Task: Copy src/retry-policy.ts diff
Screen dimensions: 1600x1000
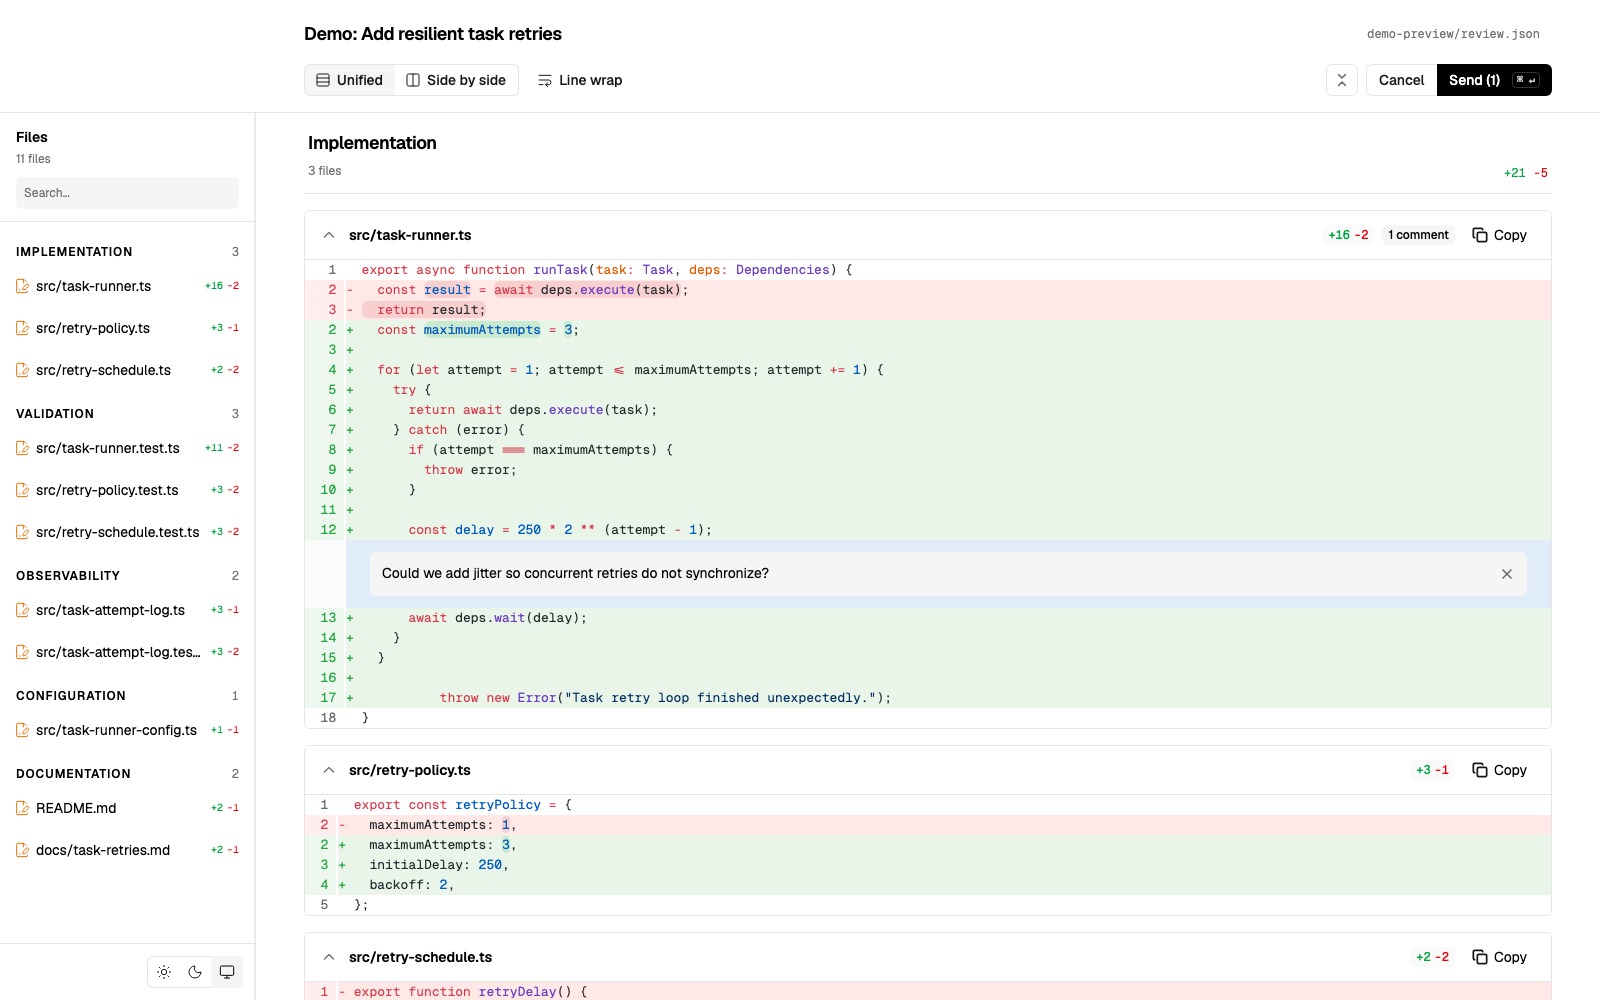Action: point(1499,770)
